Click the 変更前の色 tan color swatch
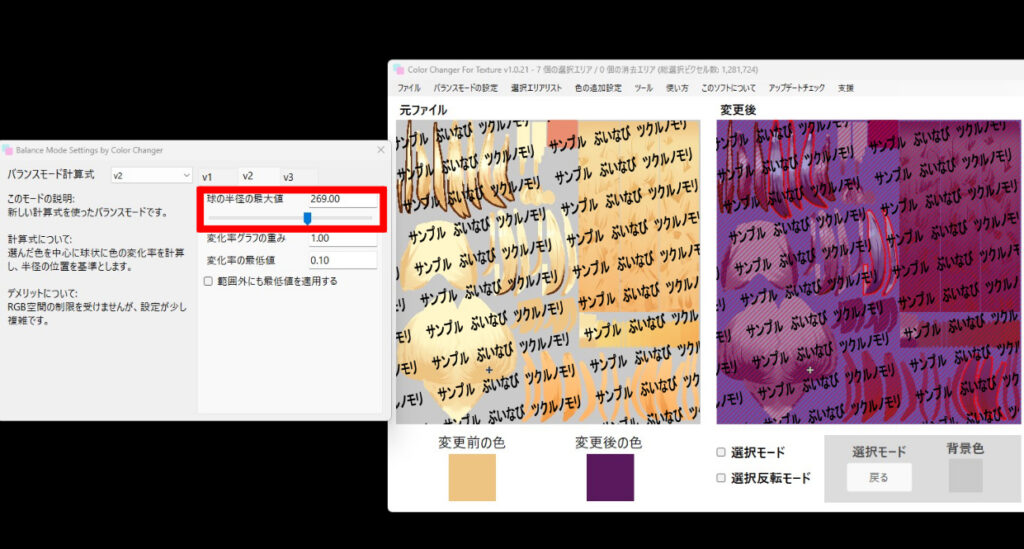1024x549 pixels. 472,477
